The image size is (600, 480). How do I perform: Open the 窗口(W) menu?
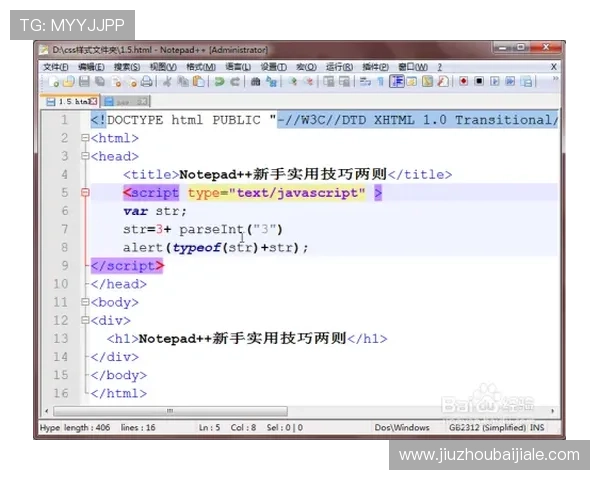[x=412, y=67]
